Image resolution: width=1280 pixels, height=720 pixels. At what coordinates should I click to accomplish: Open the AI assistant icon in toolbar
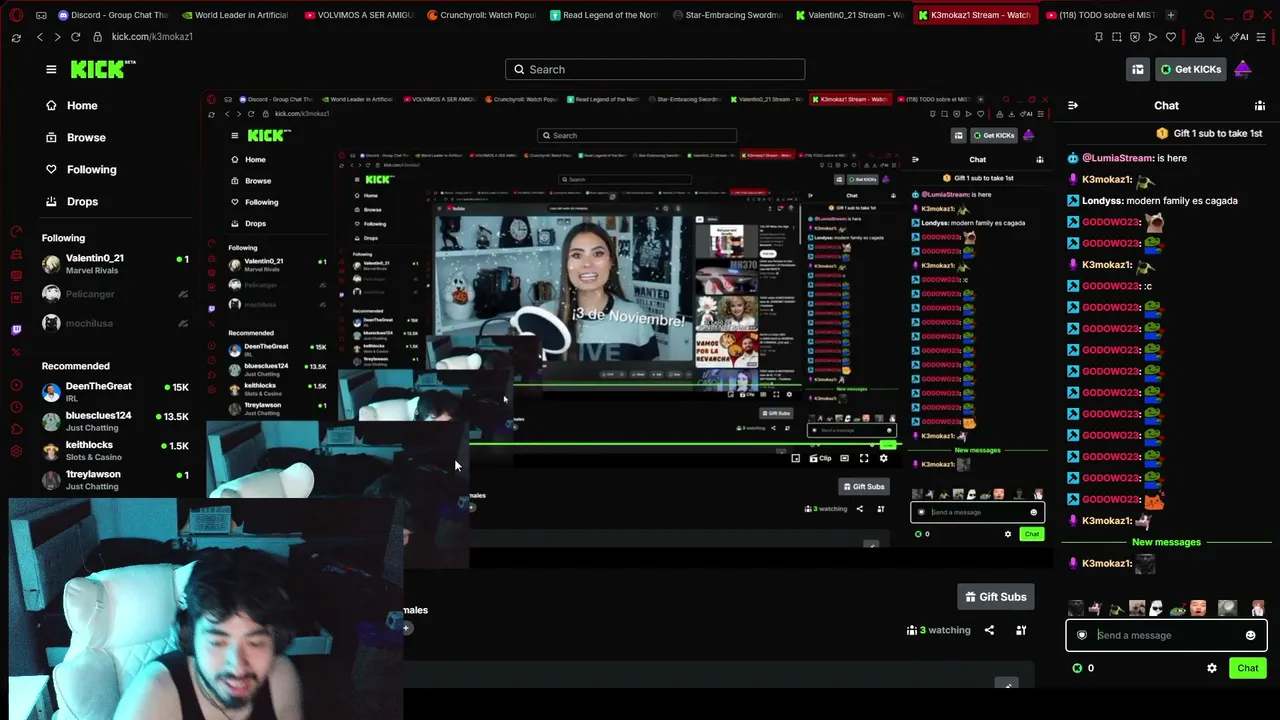point(1240,37)
